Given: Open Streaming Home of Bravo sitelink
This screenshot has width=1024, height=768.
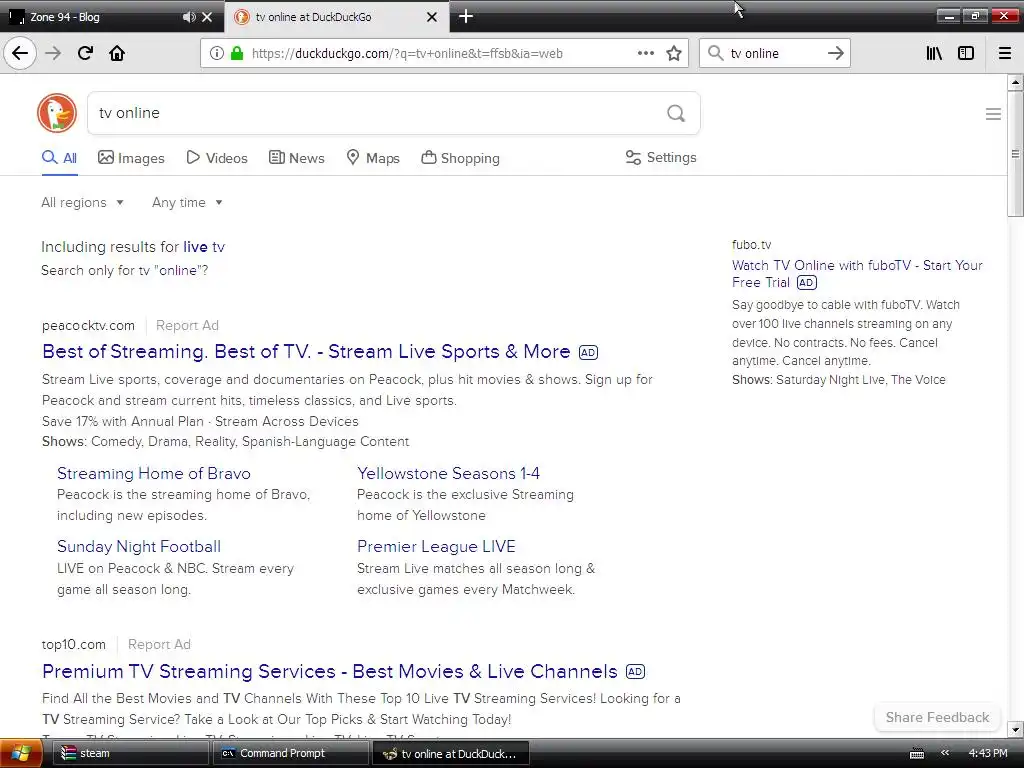Looking at the screenshot, I should click(x=153, y=473).
